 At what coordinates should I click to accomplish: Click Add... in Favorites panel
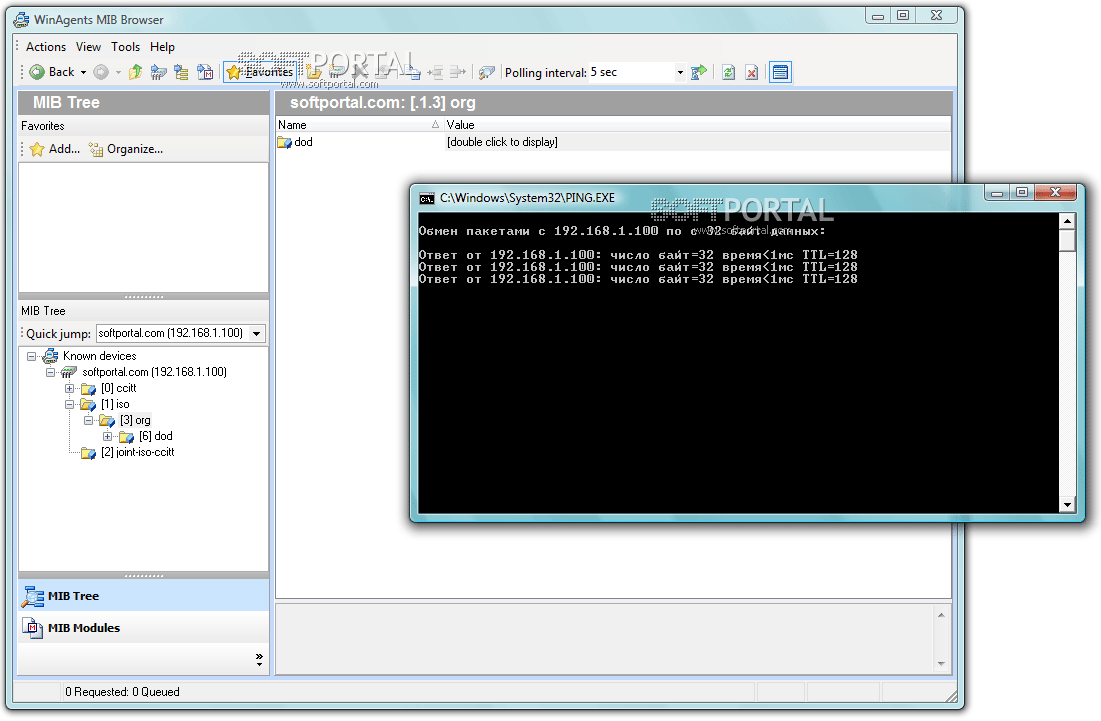click(55, 149)
